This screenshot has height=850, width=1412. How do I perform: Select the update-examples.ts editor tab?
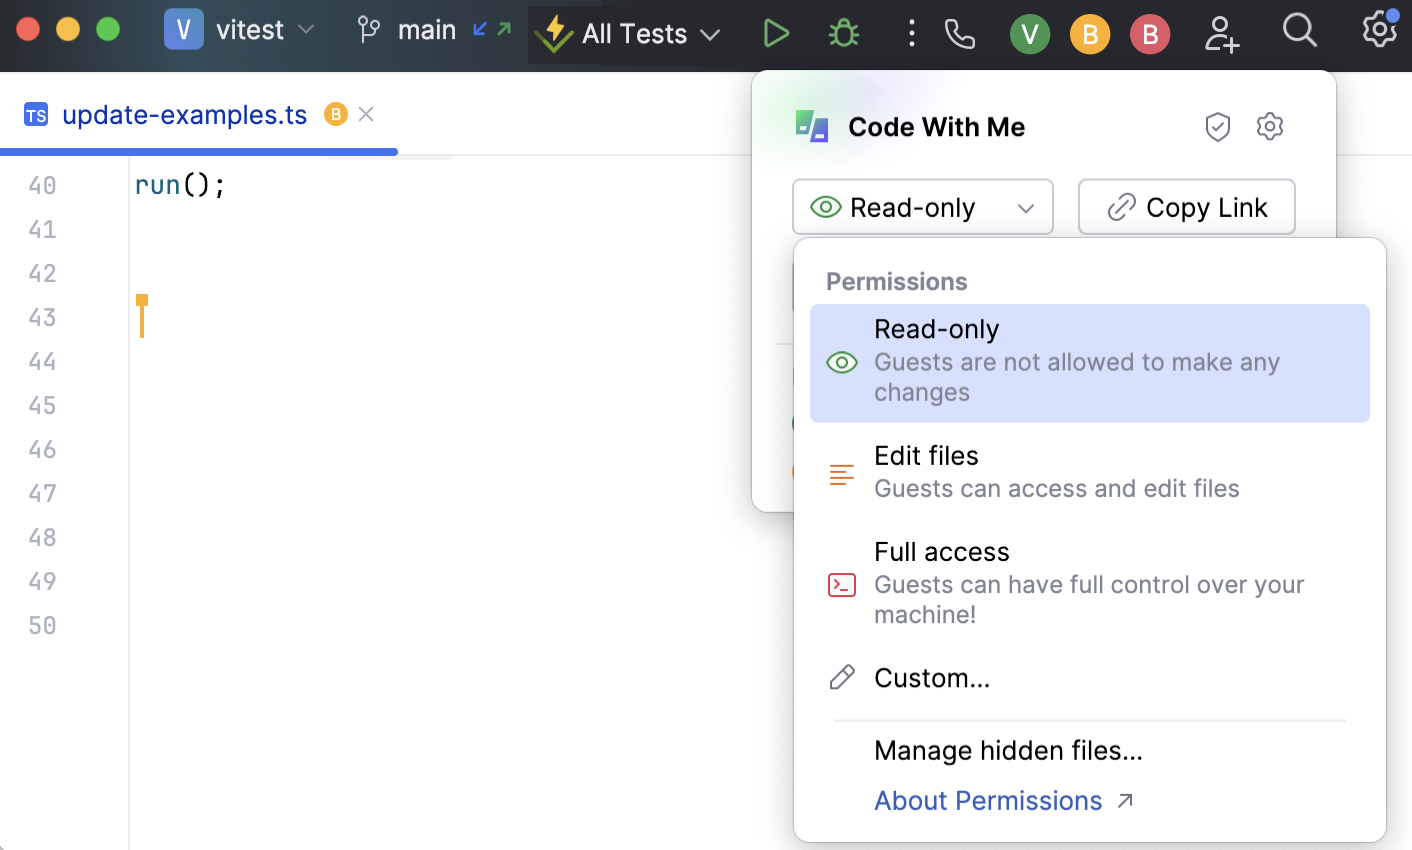(184, 114)
